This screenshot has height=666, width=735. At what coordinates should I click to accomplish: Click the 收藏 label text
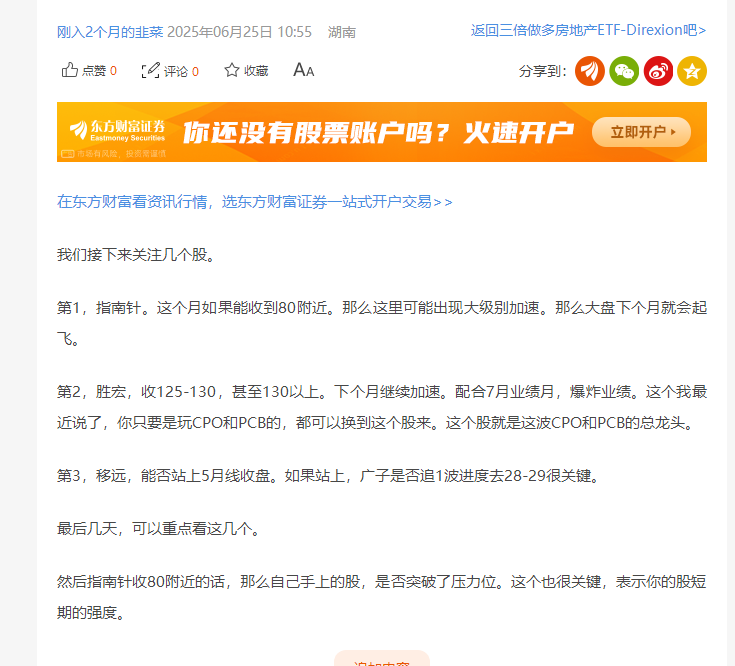point(256,71)
